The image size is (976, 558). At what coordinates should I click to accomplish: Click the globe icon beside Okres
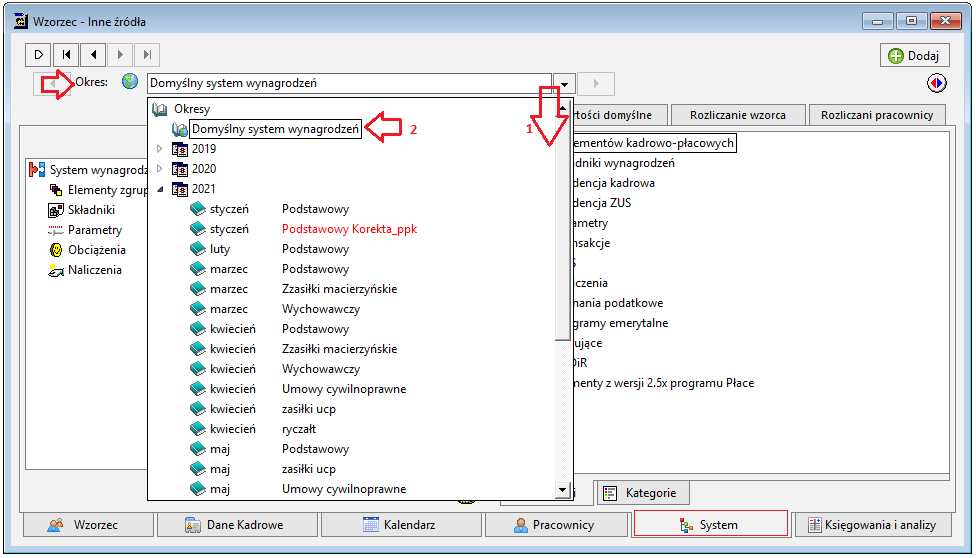(x=130, y=82)
